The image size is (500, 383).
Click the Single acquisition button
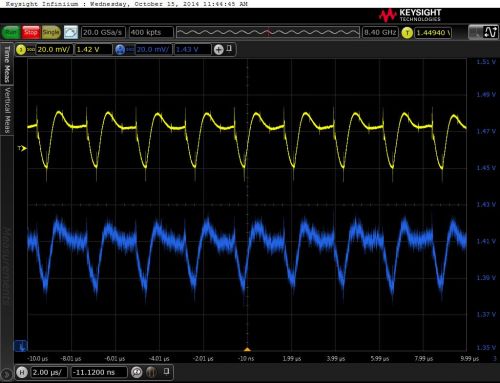[x=51, y=32]
